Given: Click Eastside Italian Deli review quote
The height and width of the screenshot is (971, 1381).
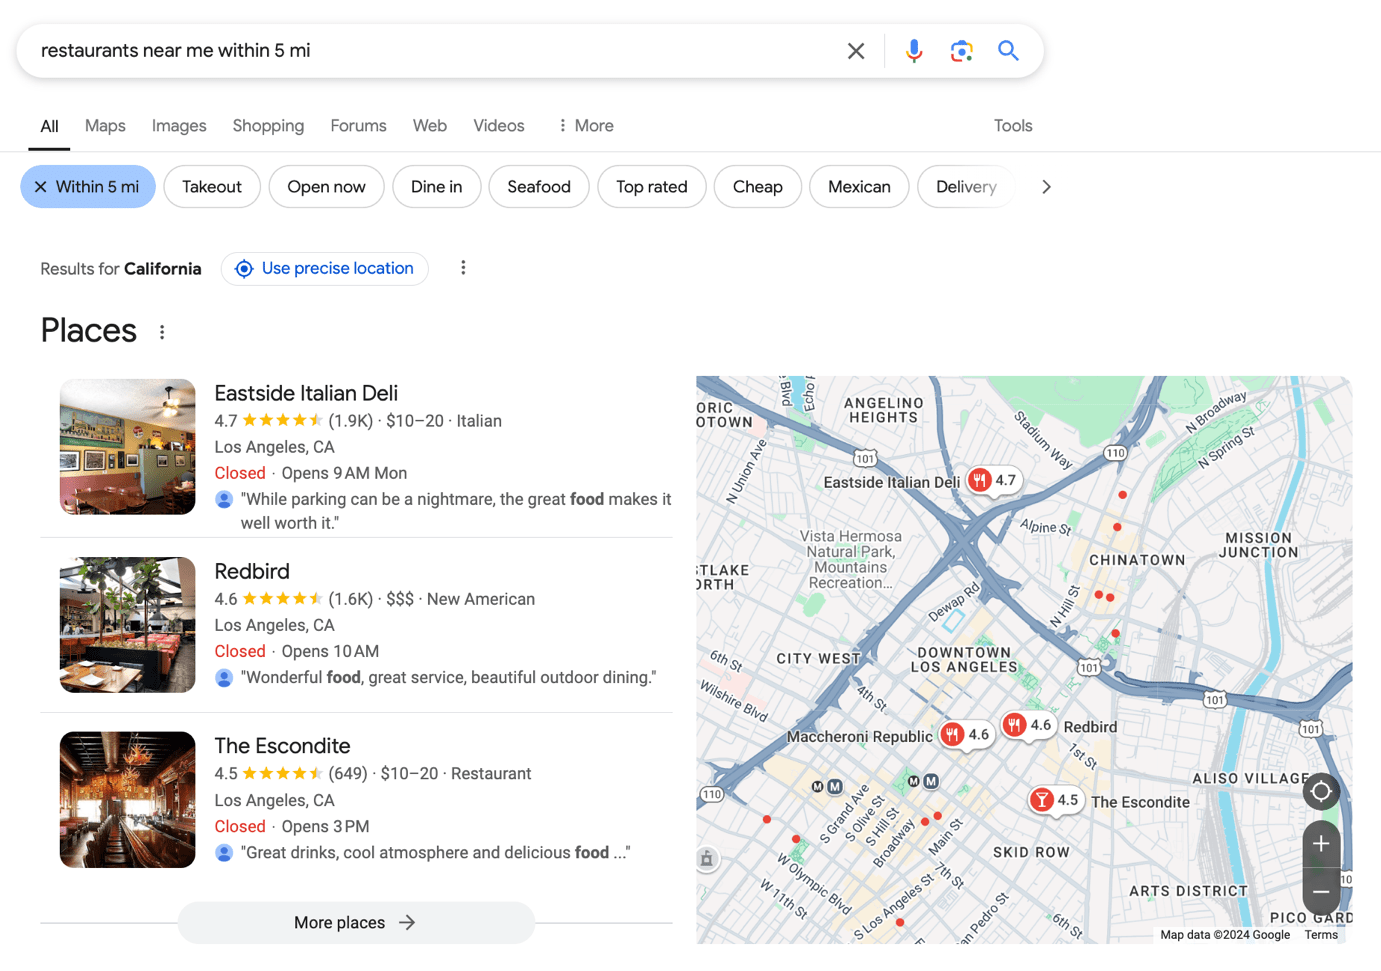Looking at the screenshot, I should coord(456,511).
